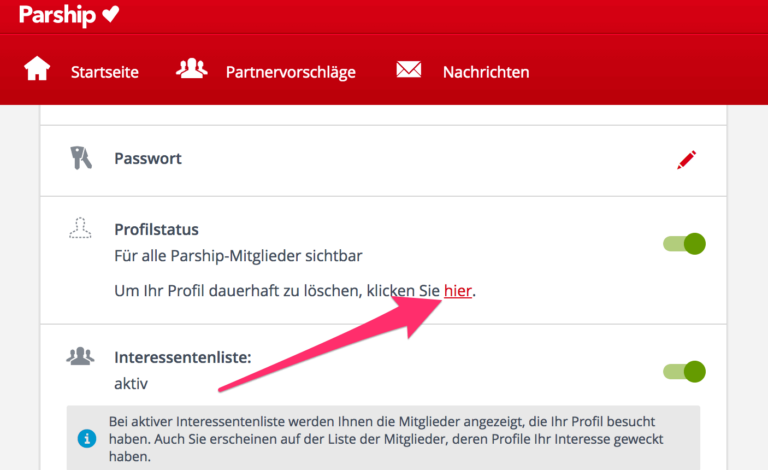Open Nachrichten in the navigation bar

tap(485, 72)
